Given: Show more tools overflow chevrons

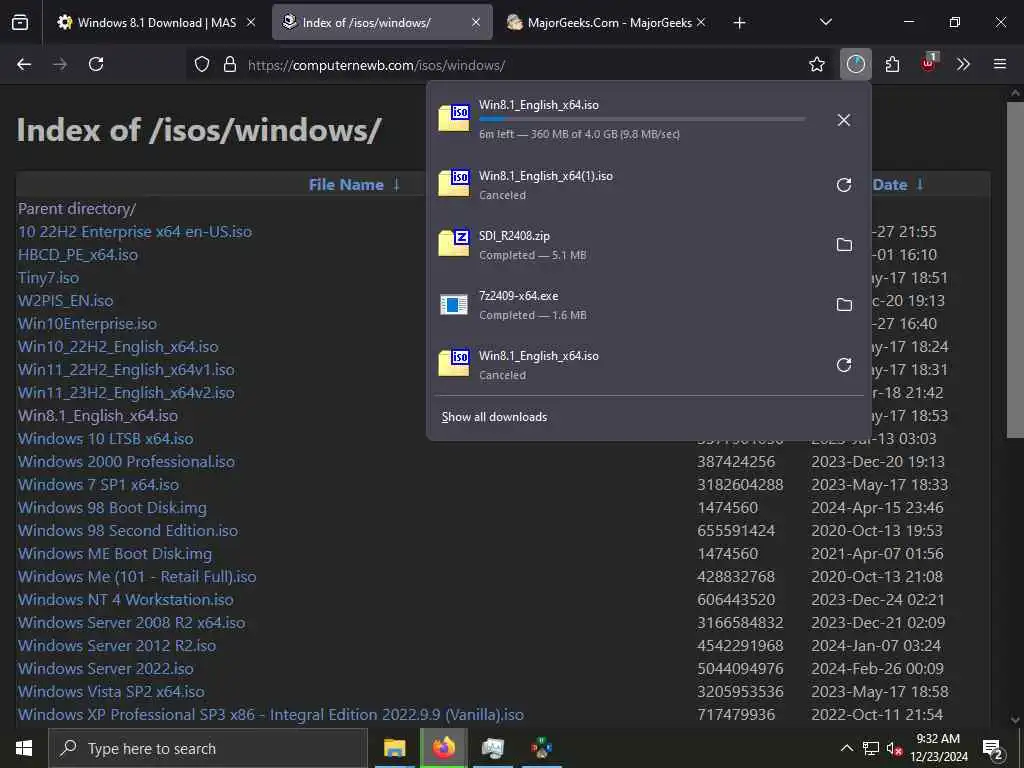Looking at the screenshot, I should [x=963, y=64].
